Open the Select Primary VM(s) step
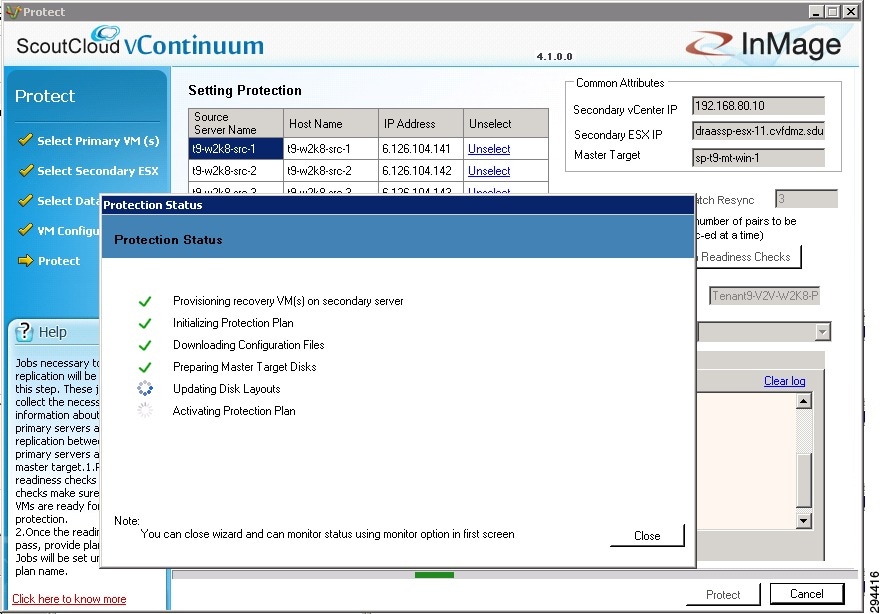This screenshot has height=614, width=880. tap(98, 140)
